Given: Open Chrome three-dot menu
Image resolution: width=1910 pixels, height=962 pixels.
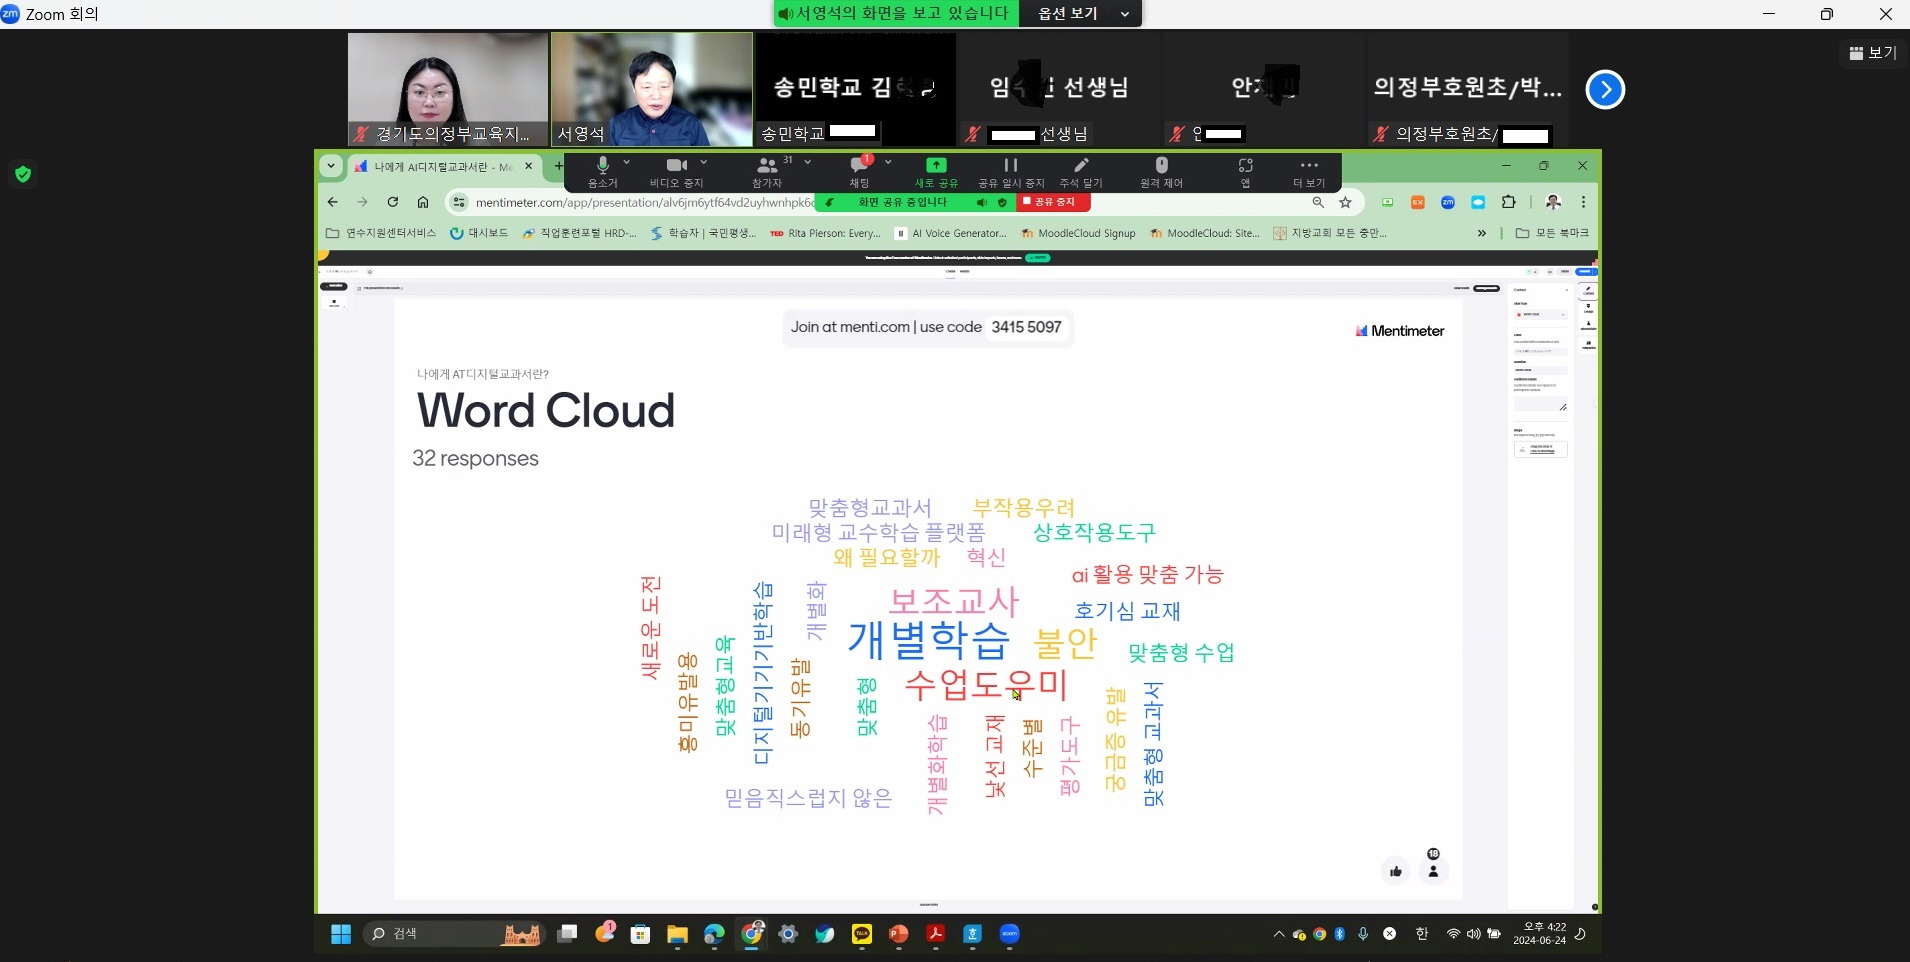Looking at the screenshot, I should (x=1583, y=202).
